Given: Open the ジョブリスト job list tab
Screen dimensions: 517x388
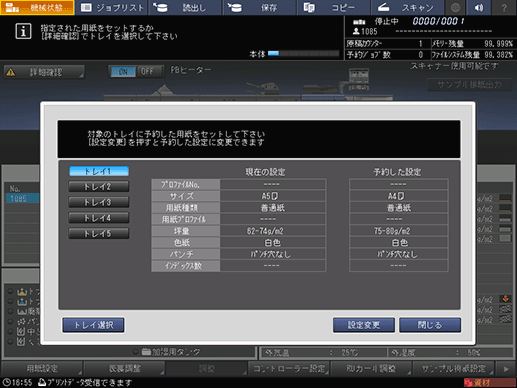Looking at the screenshot, I should [x=112, y=7].
